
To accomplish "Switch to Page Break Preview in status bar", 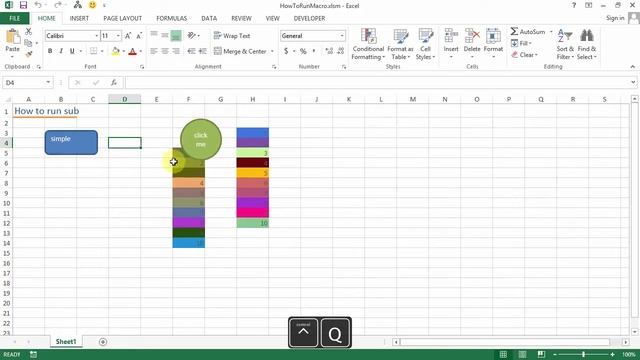I will click(x=541, y=354).
